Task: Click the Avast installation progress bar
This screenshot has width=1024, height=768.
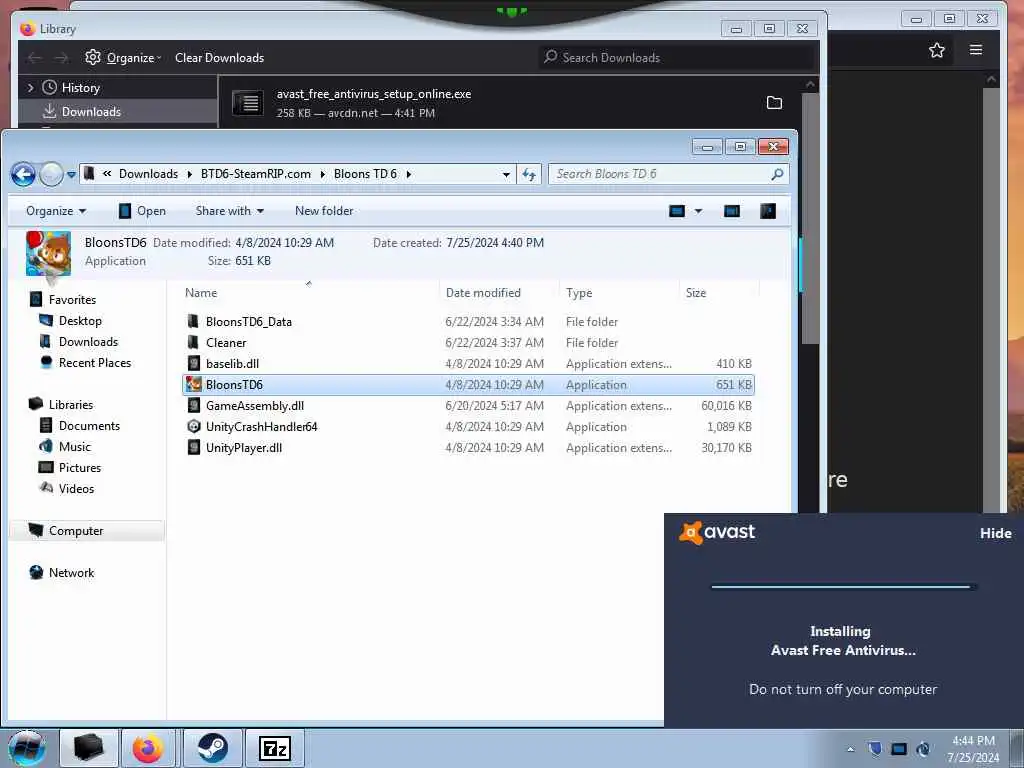Action: [x=844, y=586]
